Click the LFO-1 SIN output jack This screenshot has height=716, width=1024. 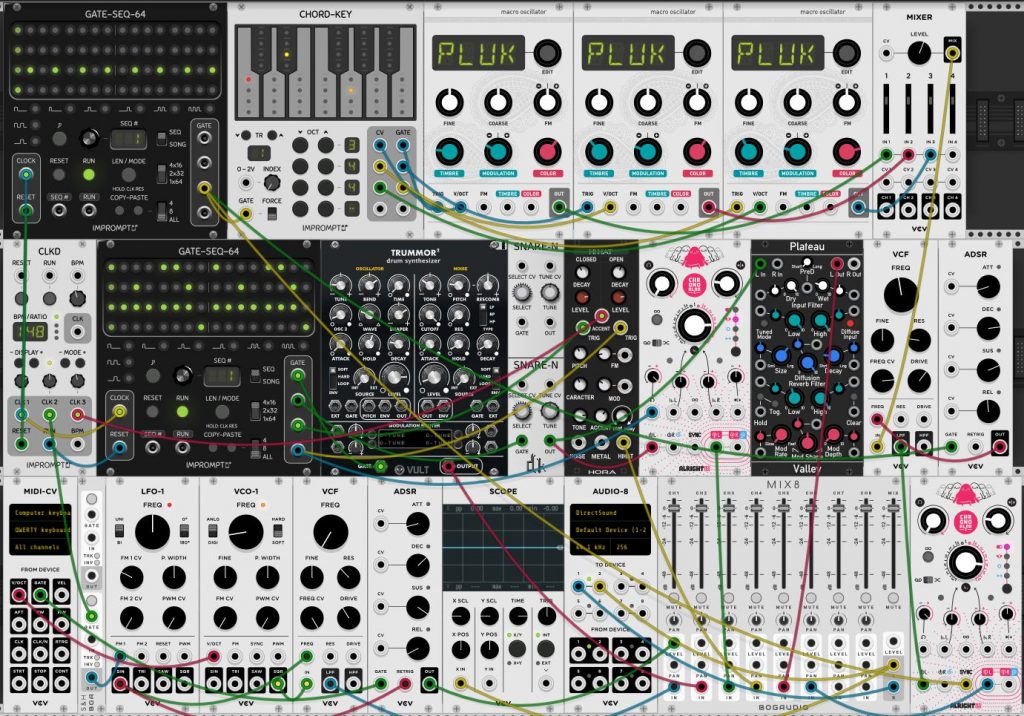[x=120, y=683]
